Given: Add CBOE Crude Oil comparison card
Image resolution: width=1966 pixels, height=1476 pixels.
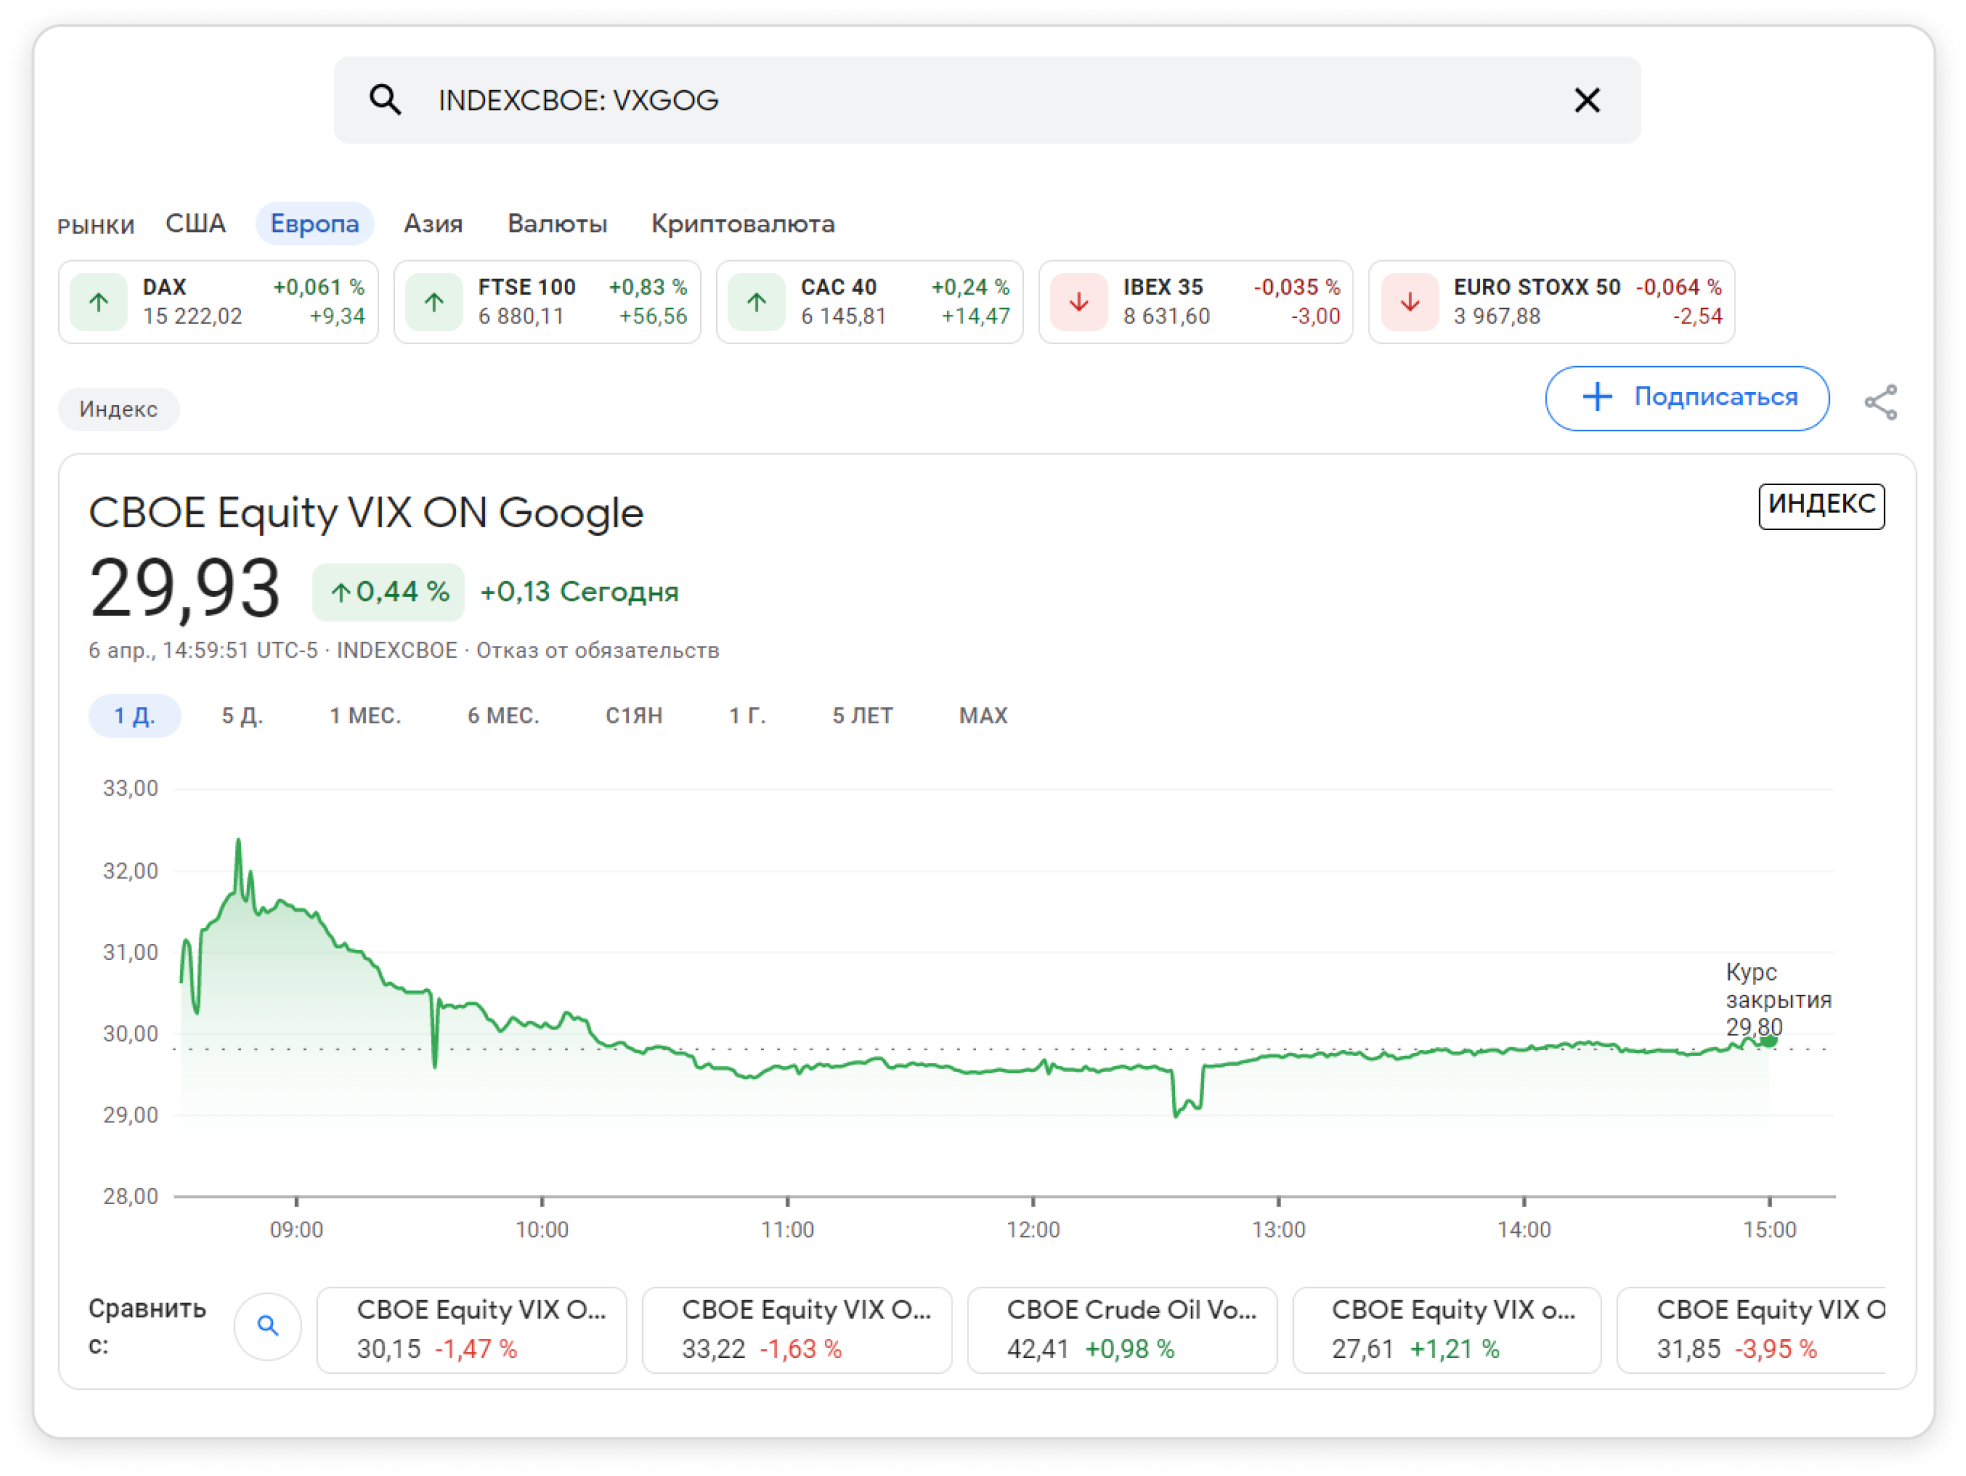Looking at the screenshot, I should (x=1121, y=1329).
